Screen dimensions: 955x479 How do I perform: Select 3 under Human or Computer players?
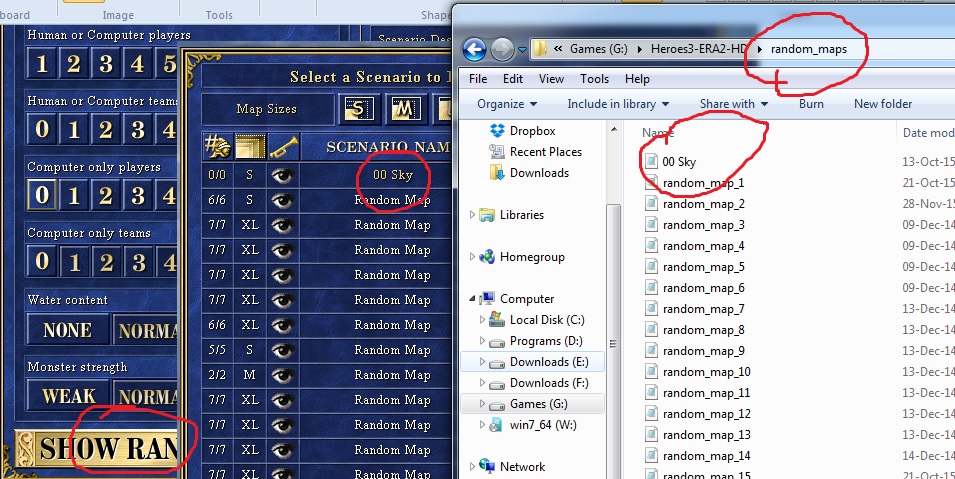click(106, 63)
